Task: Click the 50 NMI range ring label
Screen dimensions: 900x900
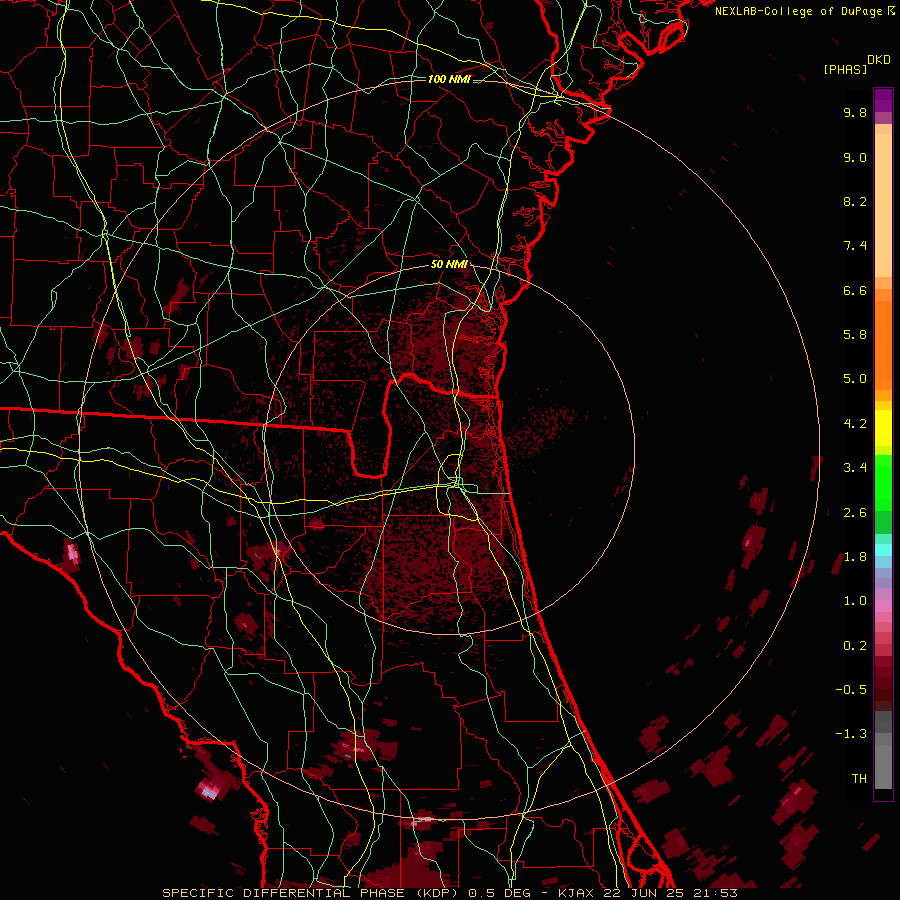Action: (449, 265)
